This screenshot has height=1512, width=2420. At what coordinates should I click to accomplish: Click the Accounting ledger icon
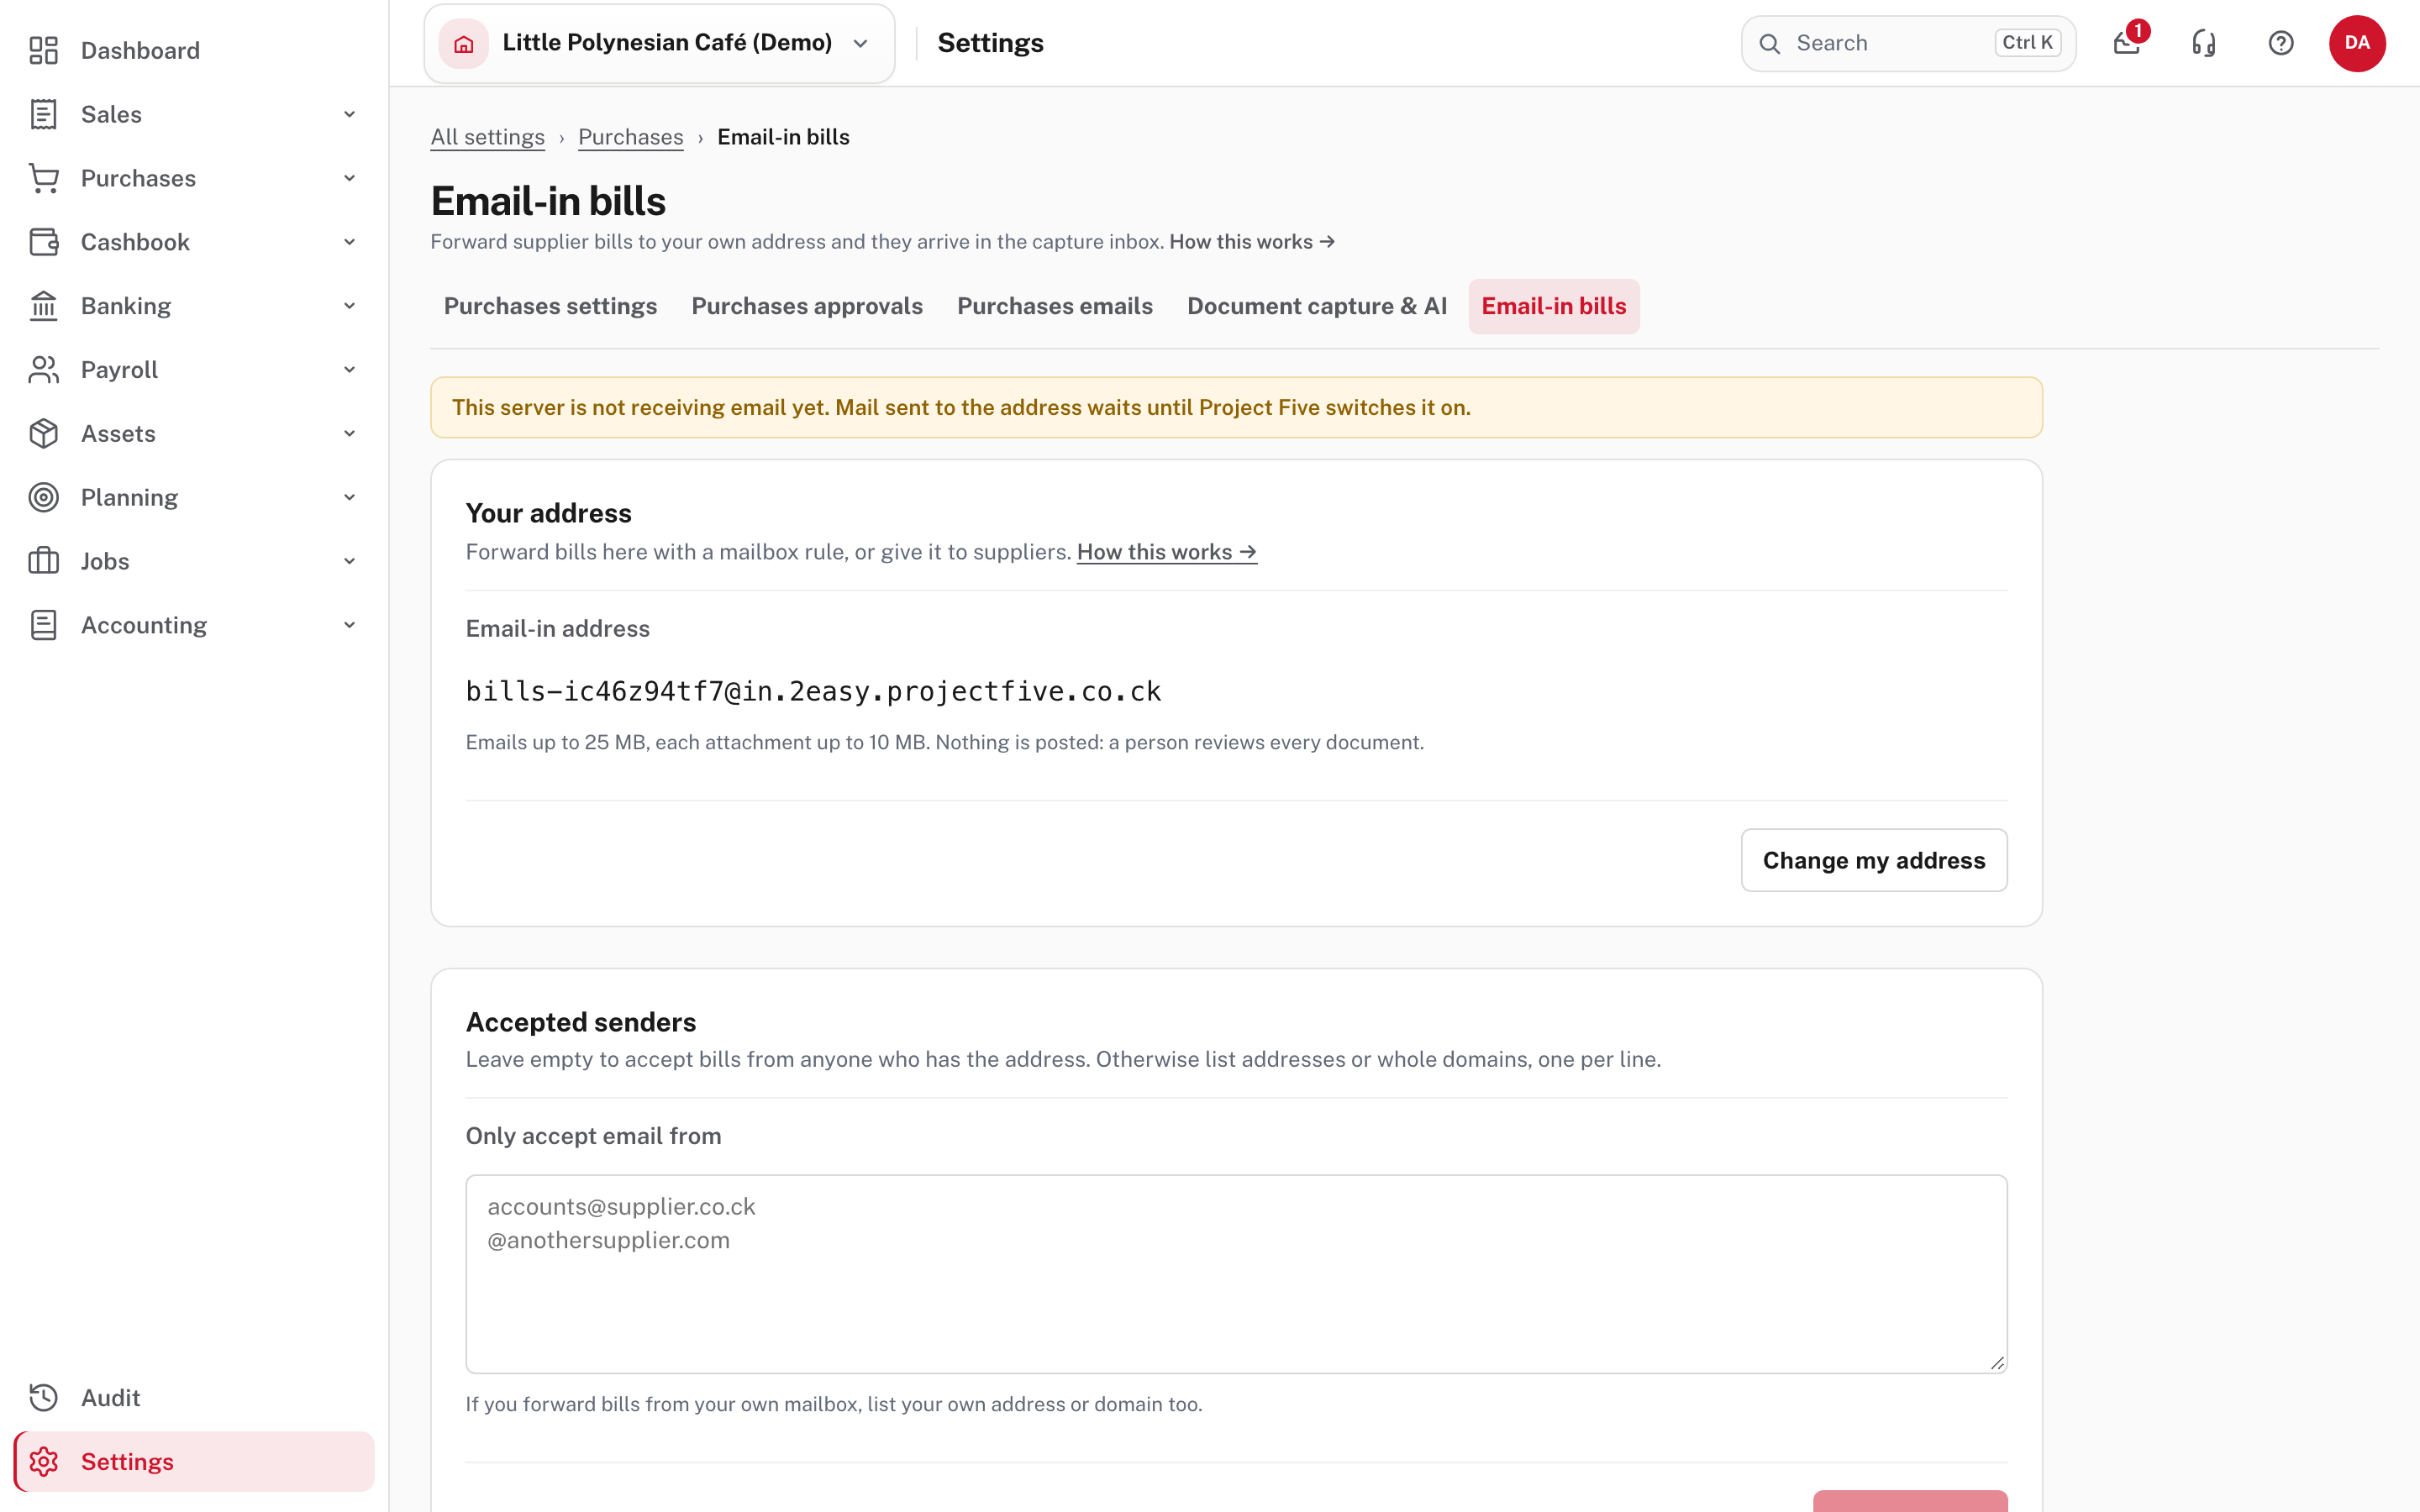click(43, 625)
